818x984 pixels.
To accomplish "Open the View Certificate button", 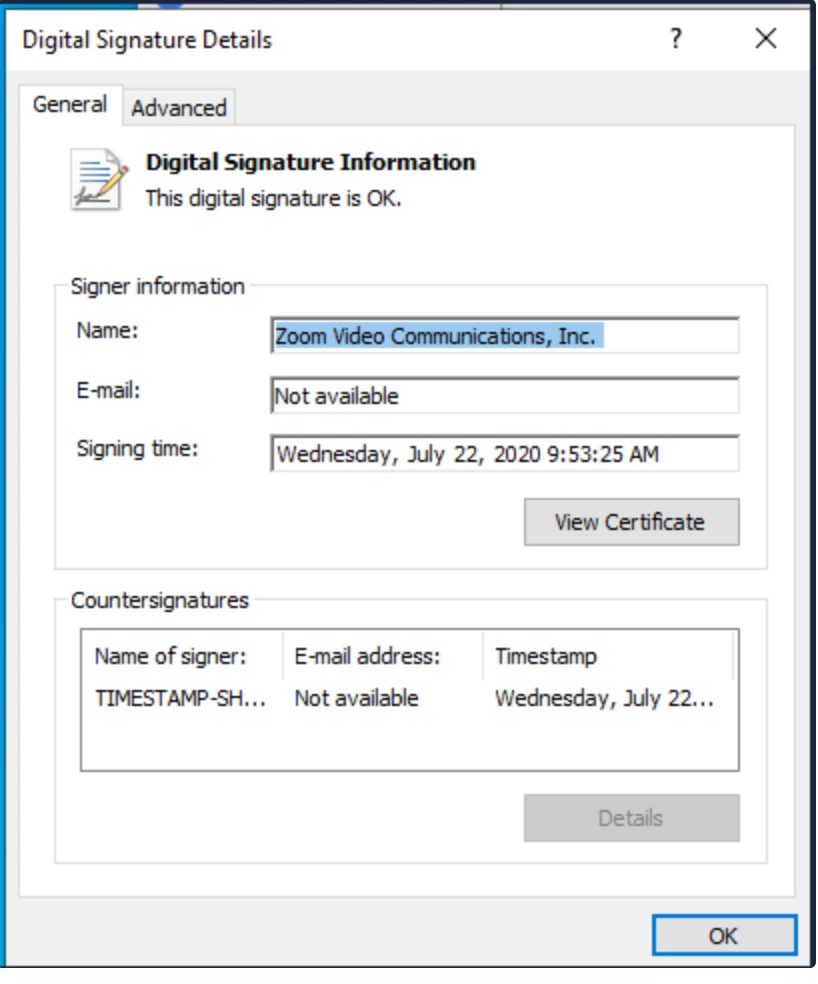I will [632, 522].
